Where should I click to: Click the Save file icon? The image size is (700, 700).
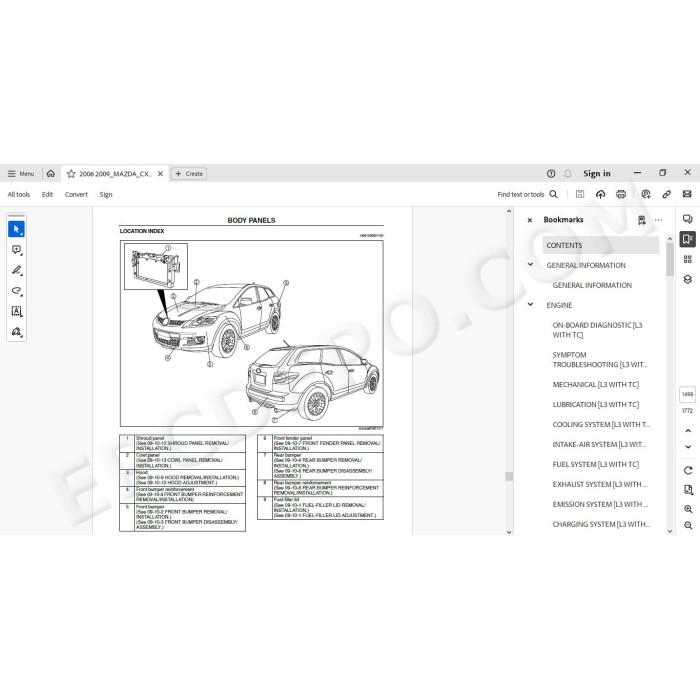click(580, 194)
